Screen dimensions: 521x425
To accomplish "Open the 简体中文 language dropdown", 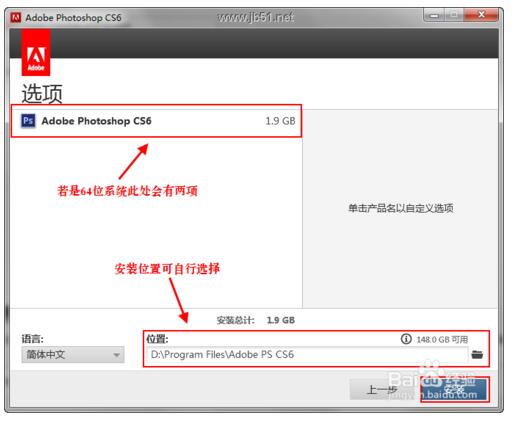I will tap(73, 355).
